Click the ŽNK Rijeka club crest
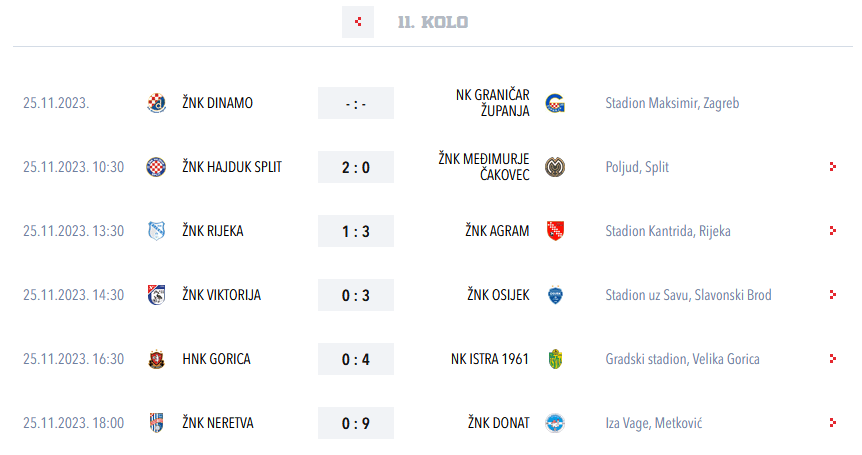Viewport: 862px width, 455px height. (x=156, y=231)
